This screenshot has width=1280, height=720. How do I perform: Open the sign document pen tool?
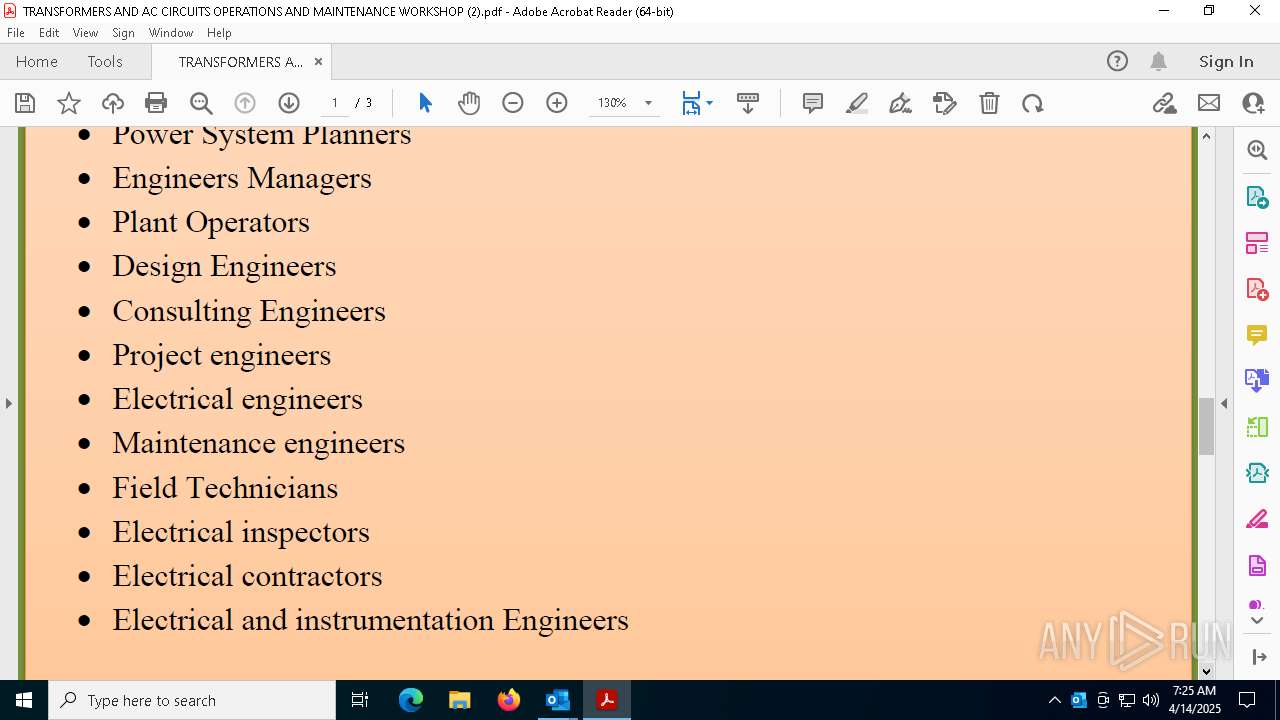[x=901, y=103]
